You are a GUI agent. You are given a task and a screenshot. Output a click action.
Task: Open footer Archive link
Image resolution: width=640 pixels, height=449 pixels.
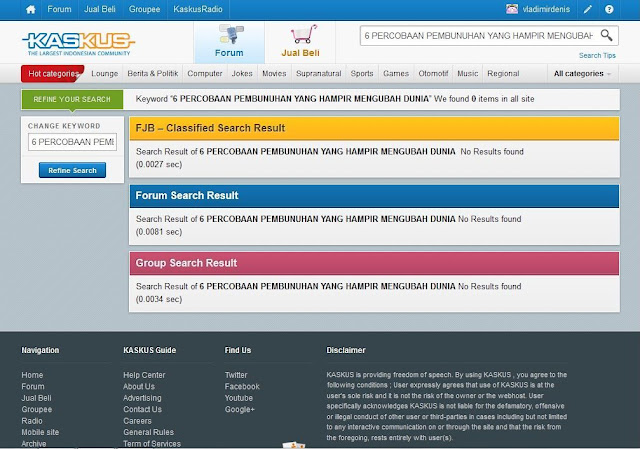point(34,443)
